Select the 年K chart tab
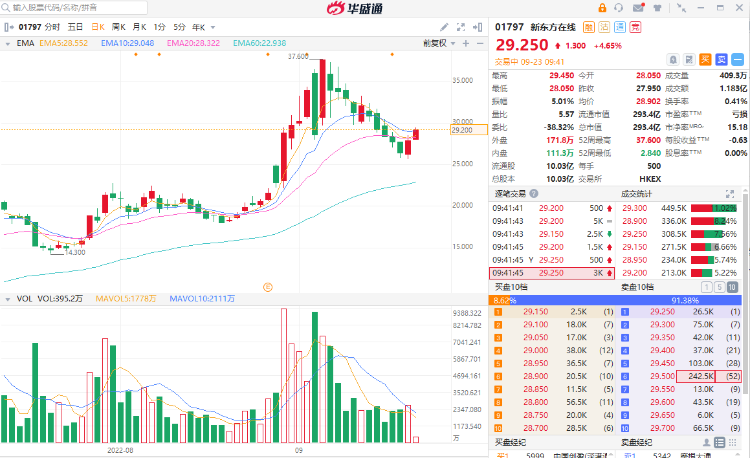Image resolution: width=750 pixels, height=458 pixels. tap(199, 27)
